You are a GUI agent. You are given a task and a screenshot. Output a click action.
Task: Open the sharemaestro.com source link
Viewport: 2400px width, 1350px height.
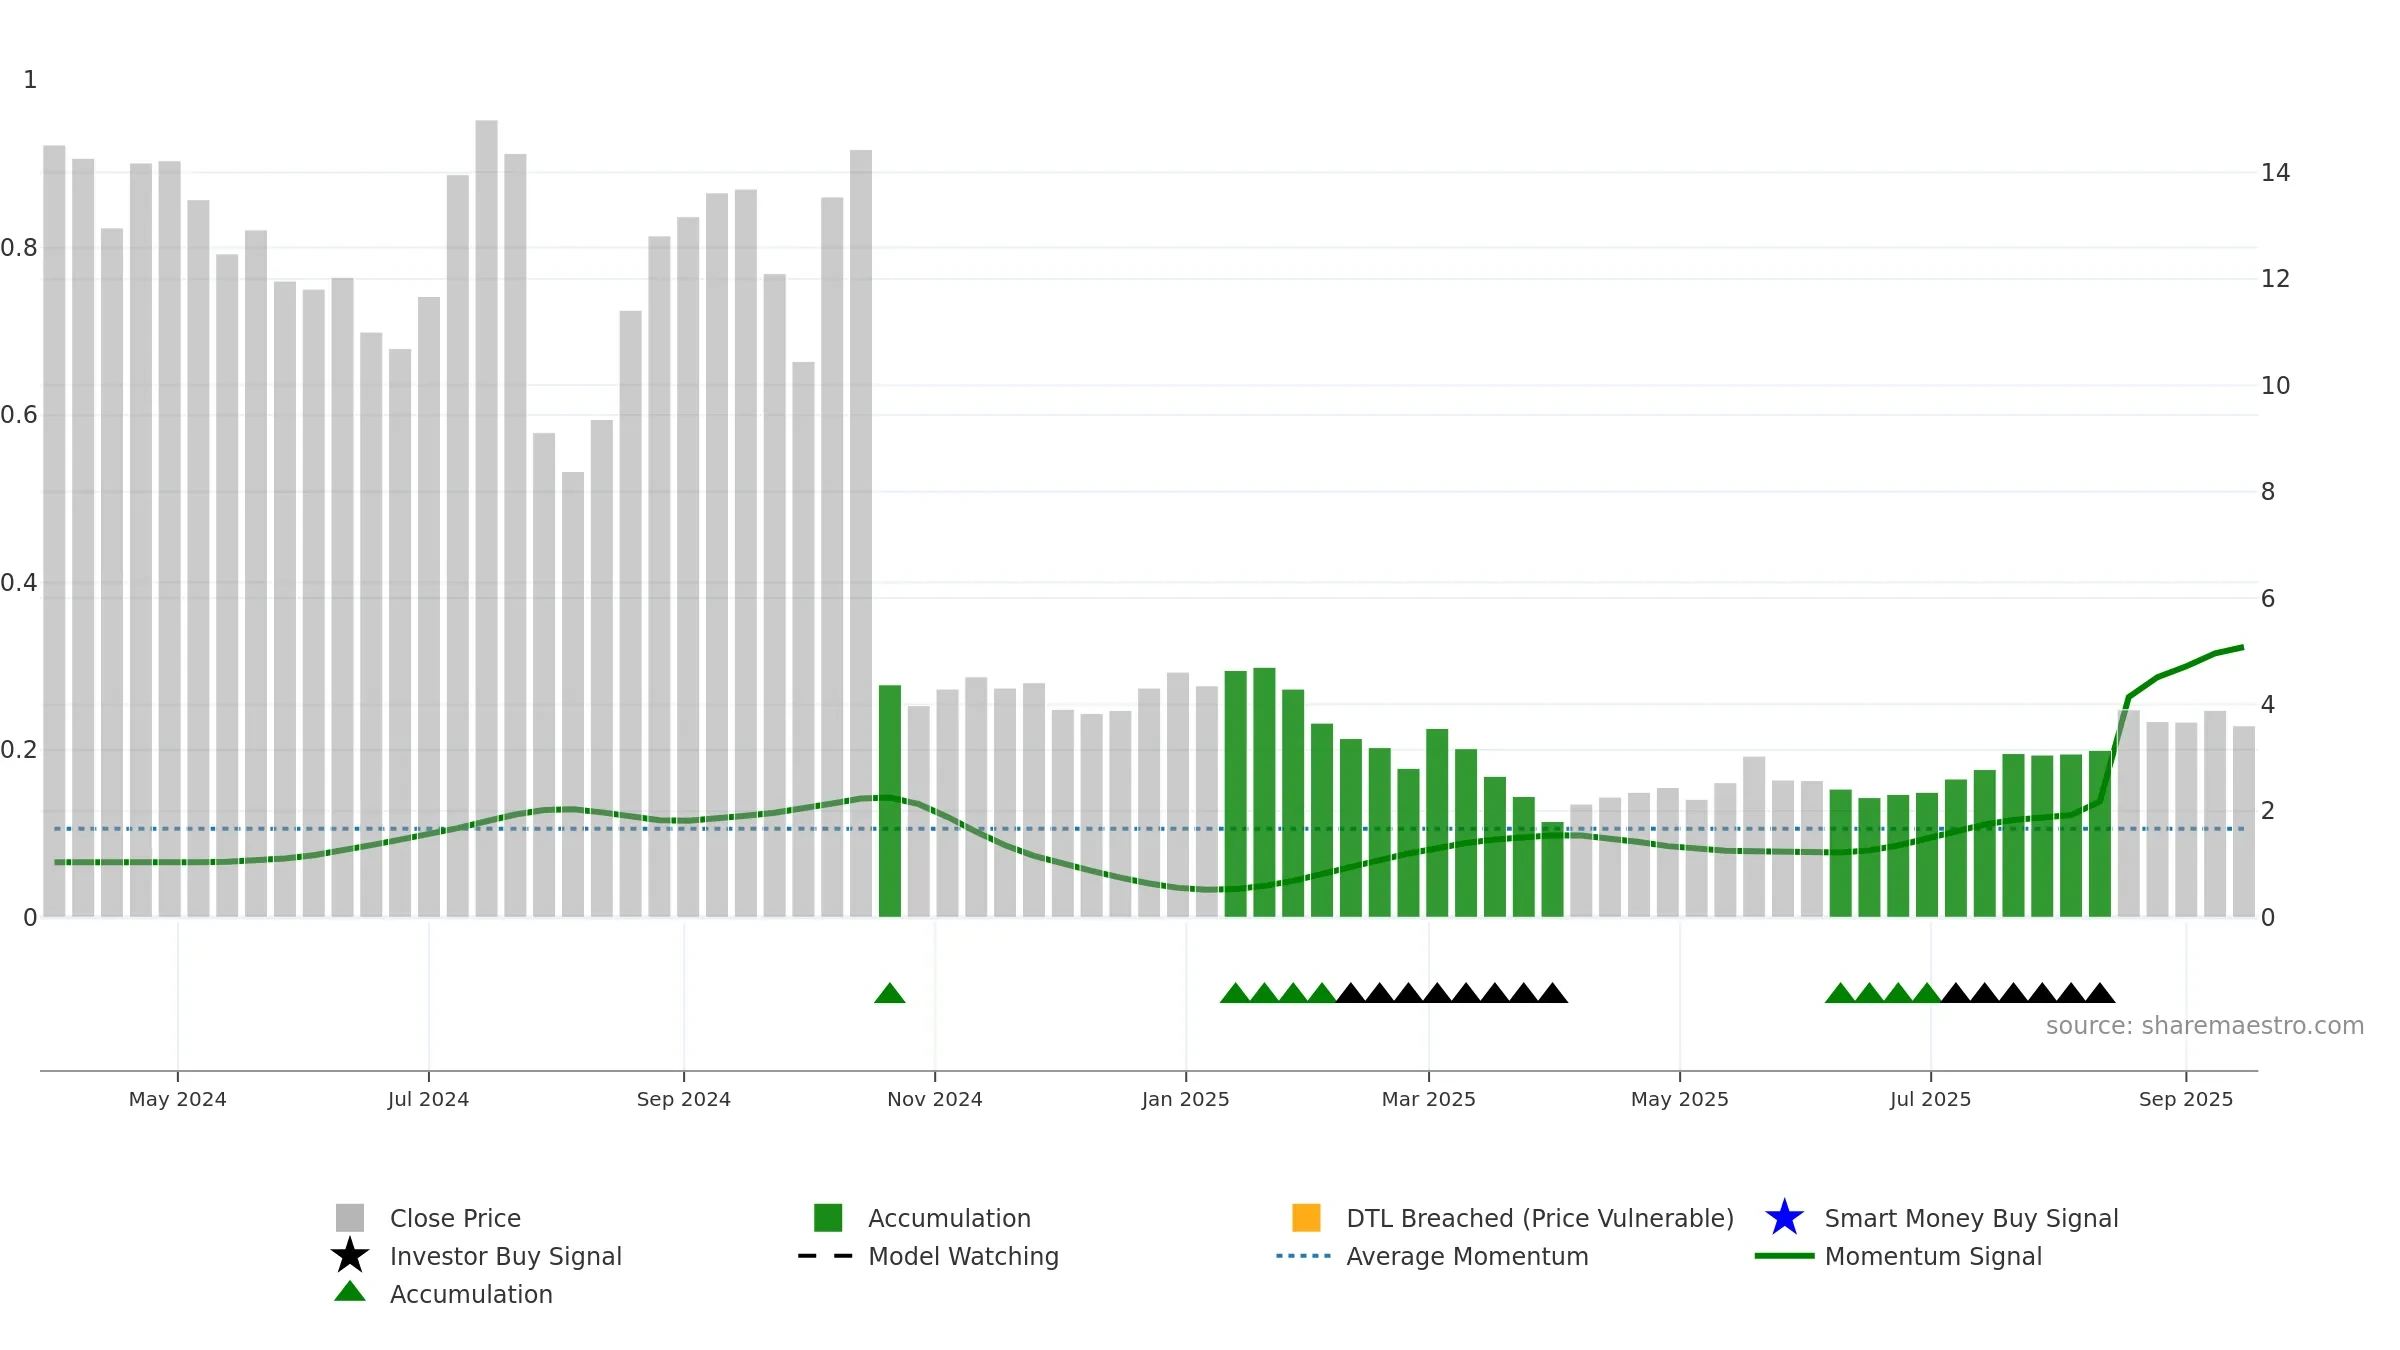coord(2204,1026)
